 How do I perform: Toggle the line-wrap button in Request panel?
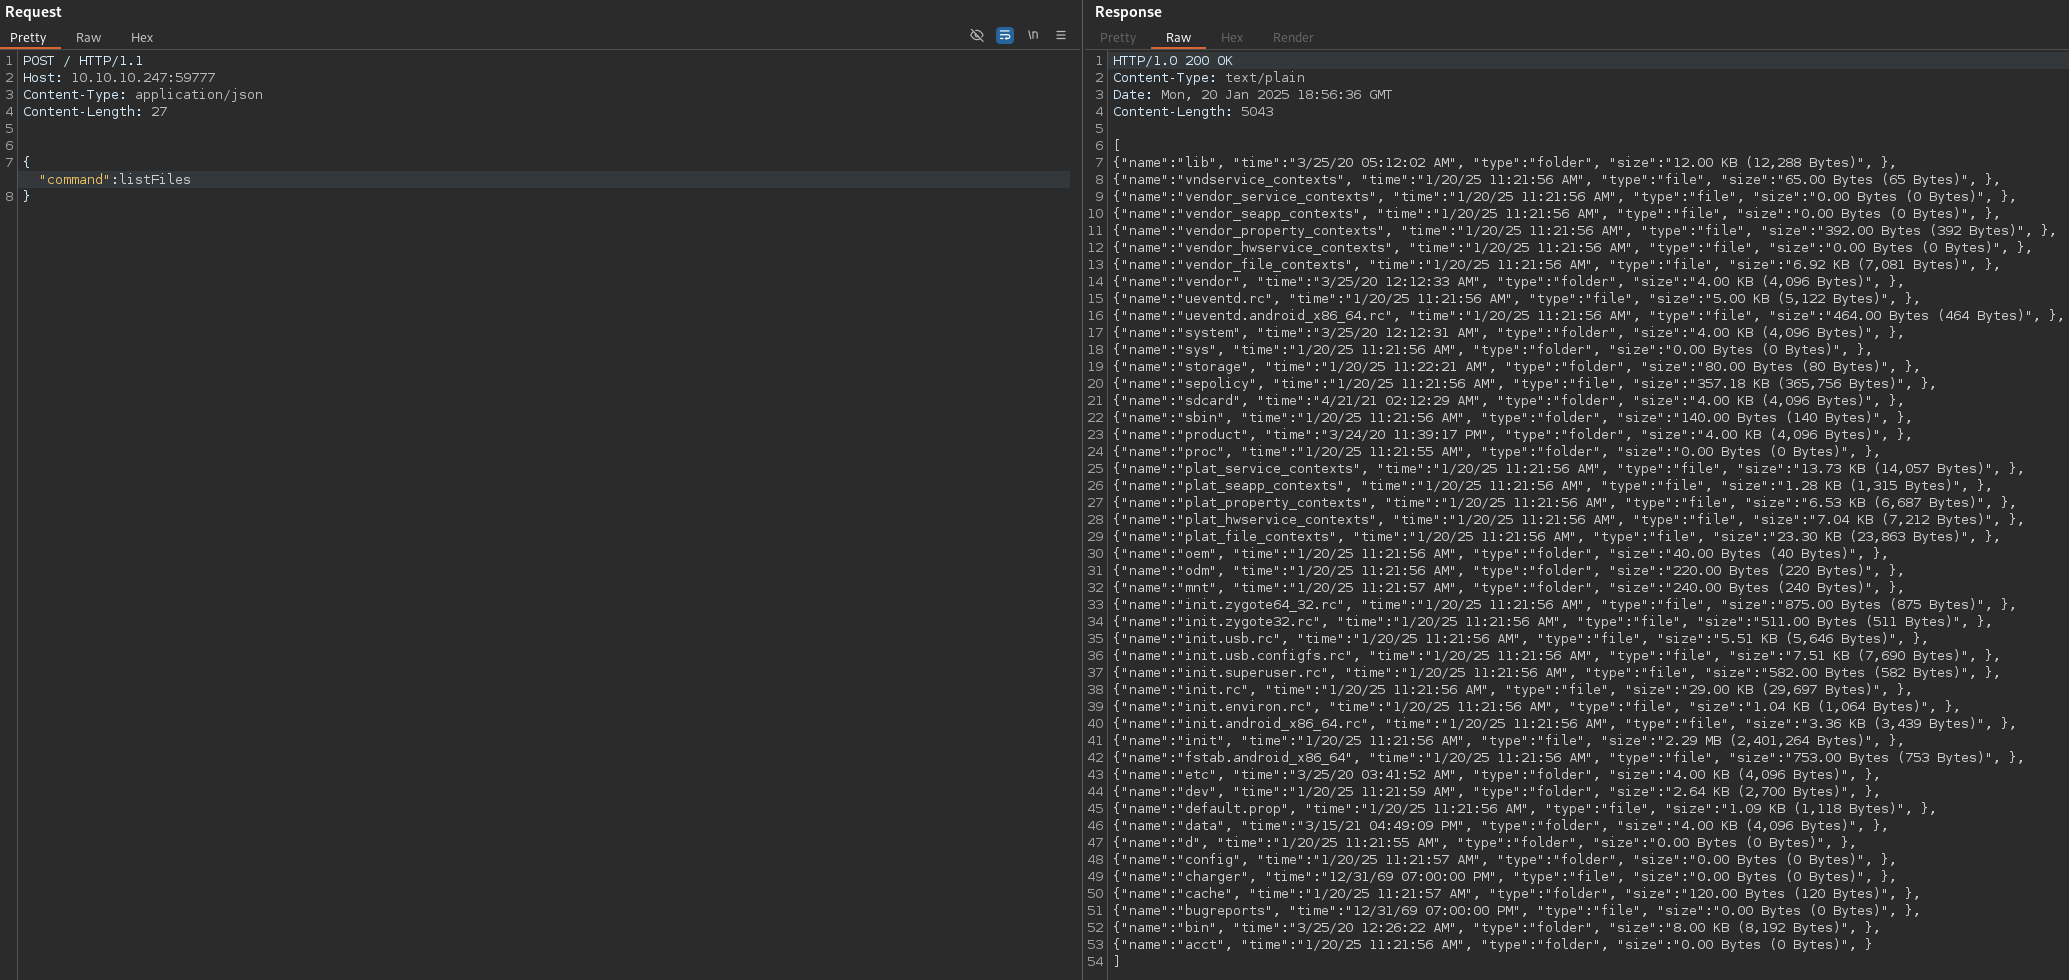tap(1005, 35)
